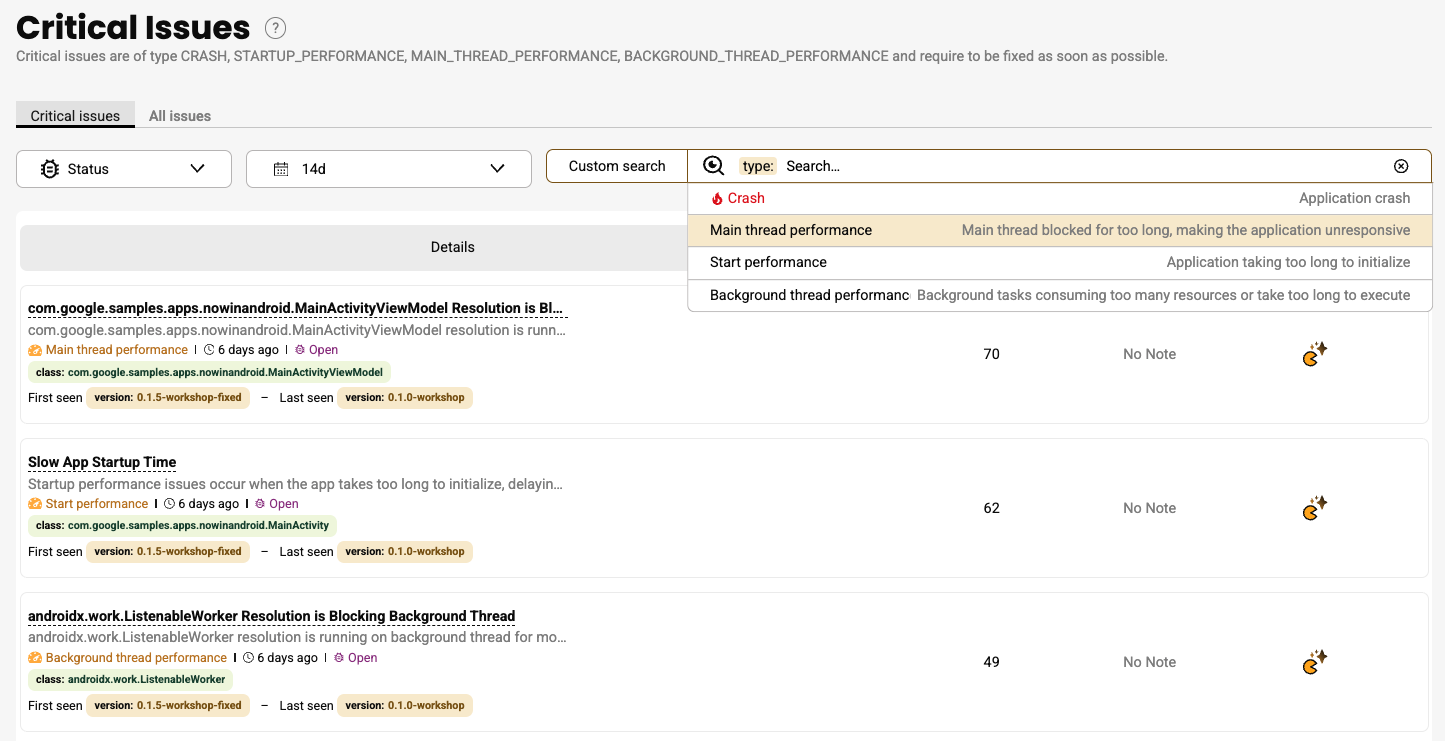The height and width of the screenshot is (741, 1445).
Task: Click the help question mark icon
Action: [x=275, y=28]
